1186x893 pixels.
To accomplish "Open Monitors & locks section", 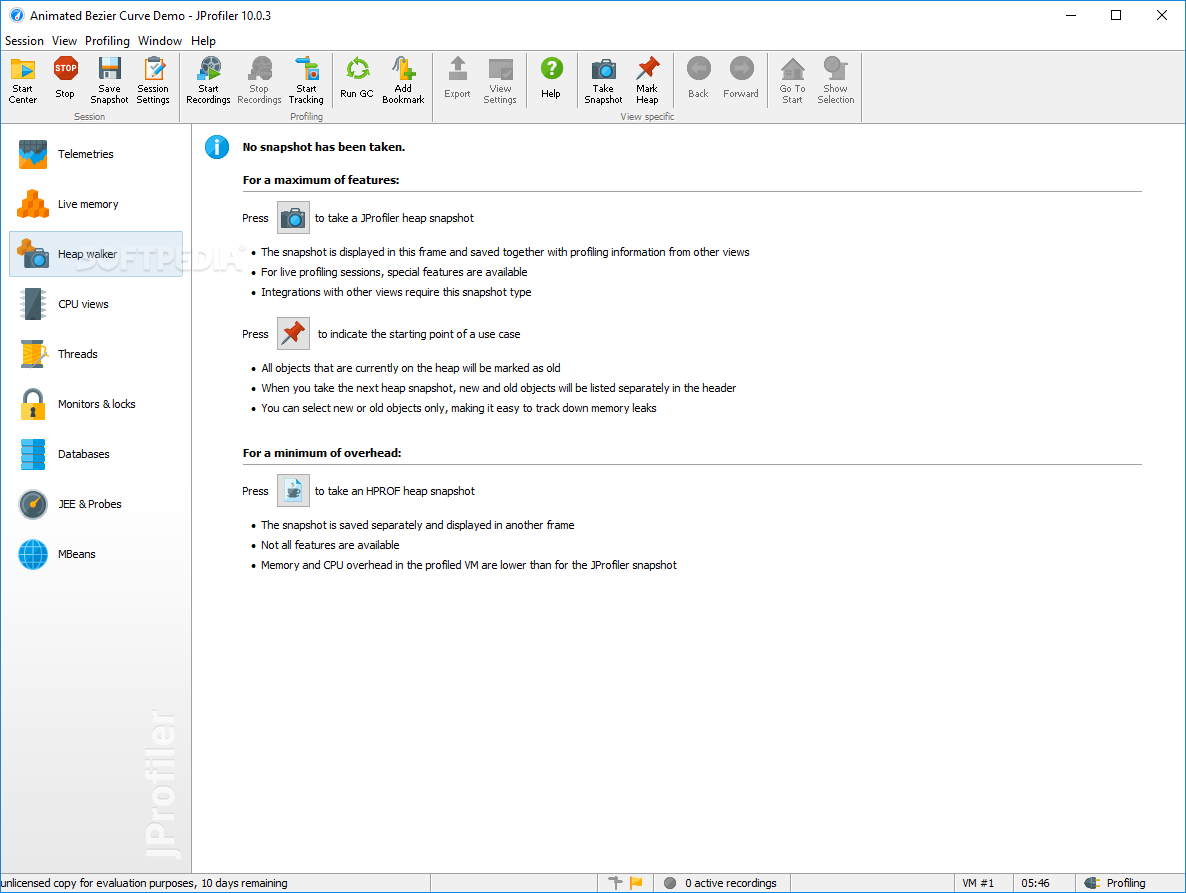I will [x=96, y=404].
